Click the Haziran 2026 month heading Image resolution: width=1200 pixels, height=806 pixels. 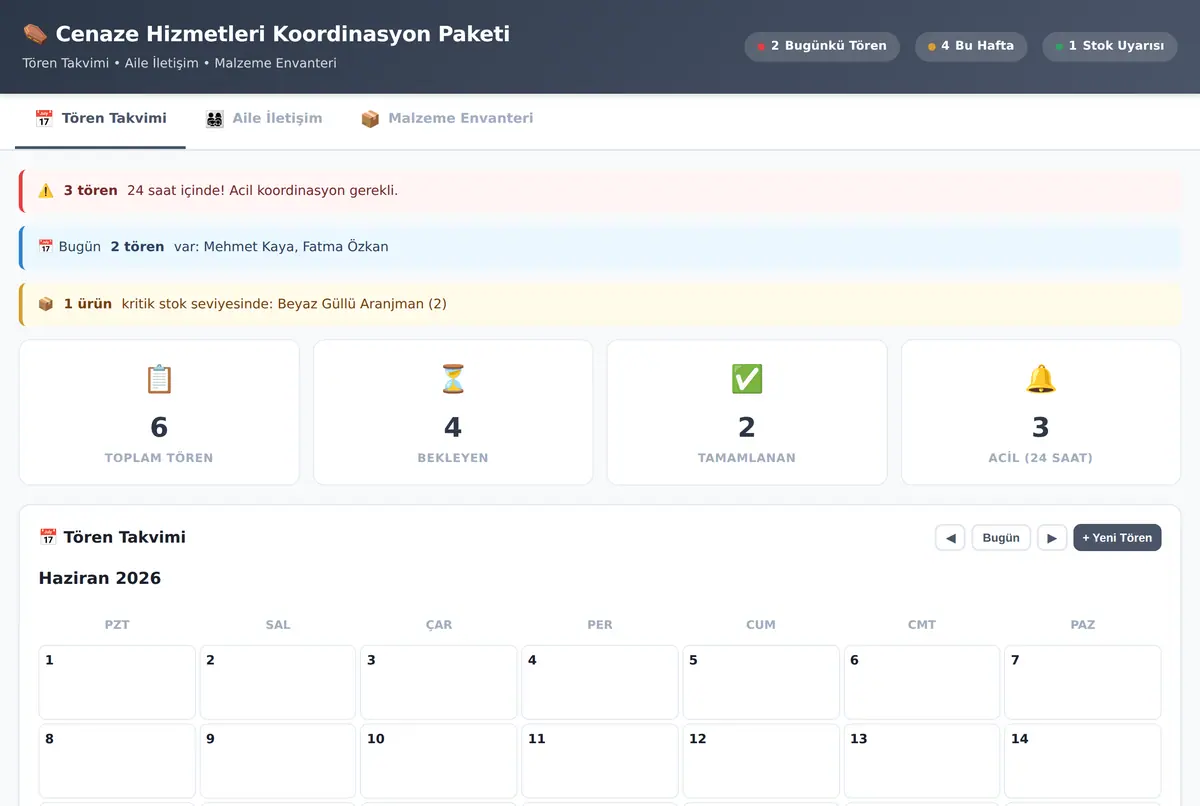(x=100, y=578)
